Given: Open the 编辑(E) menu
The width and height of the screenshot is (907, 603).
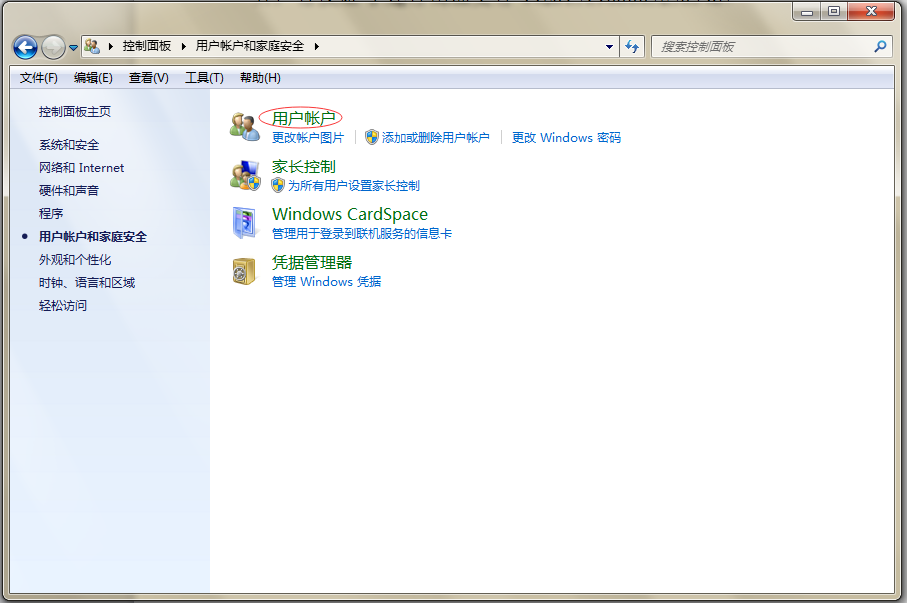Looking at the screenshot, I should 93,78.
